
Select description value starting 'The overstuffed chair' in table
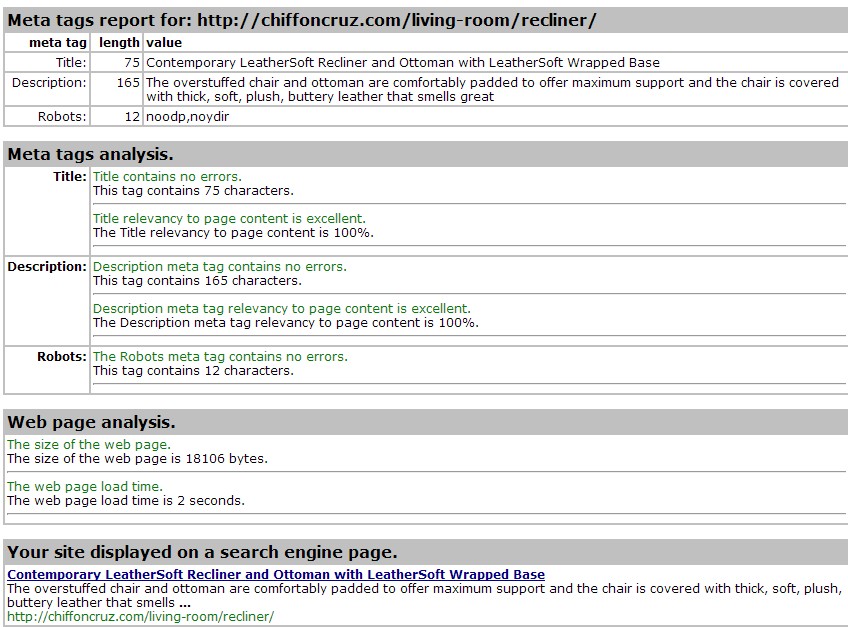click(x=492, y=90)
